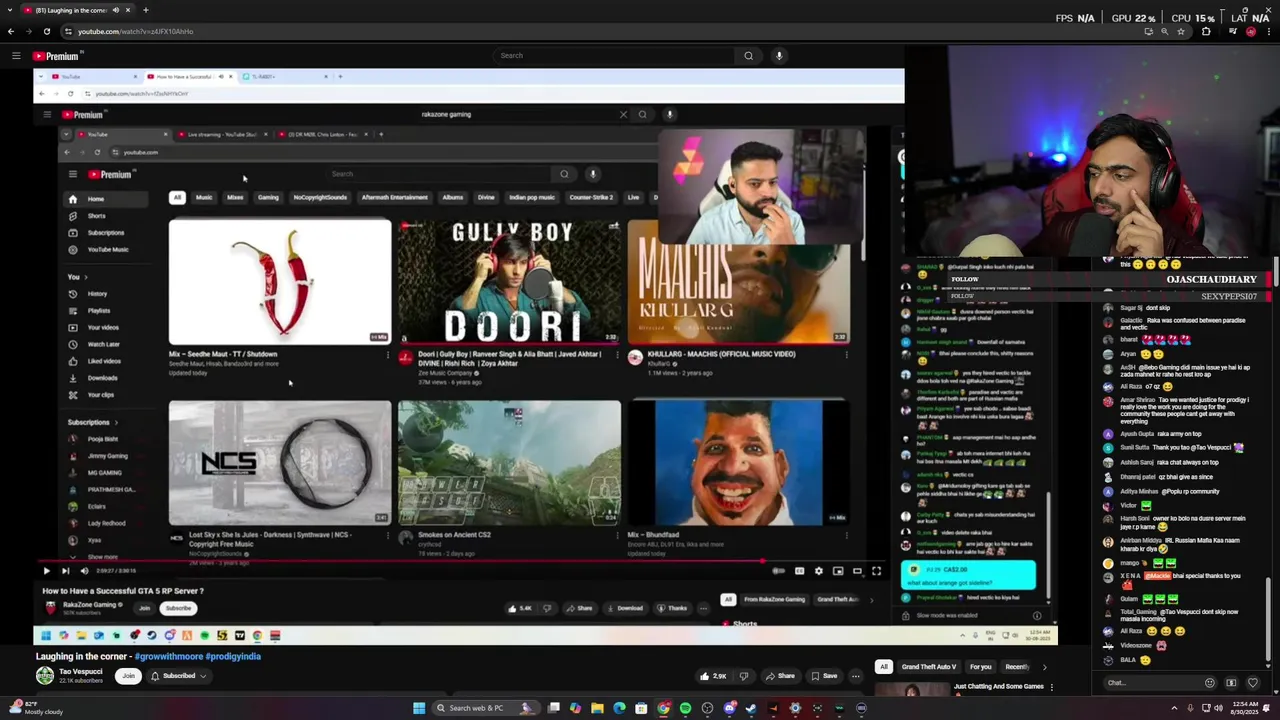Image resolution: width=1280 pixels, height=720 pixels.
Task: Open the taskbar clock showing 12:54 AM
Action: point(1246,708)
